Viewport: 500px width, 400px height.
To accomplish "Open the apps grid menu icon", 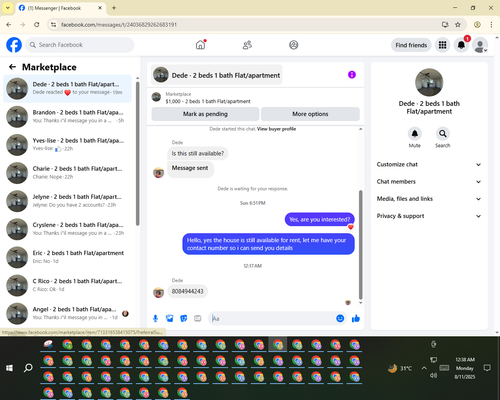I will click(442, 45).
